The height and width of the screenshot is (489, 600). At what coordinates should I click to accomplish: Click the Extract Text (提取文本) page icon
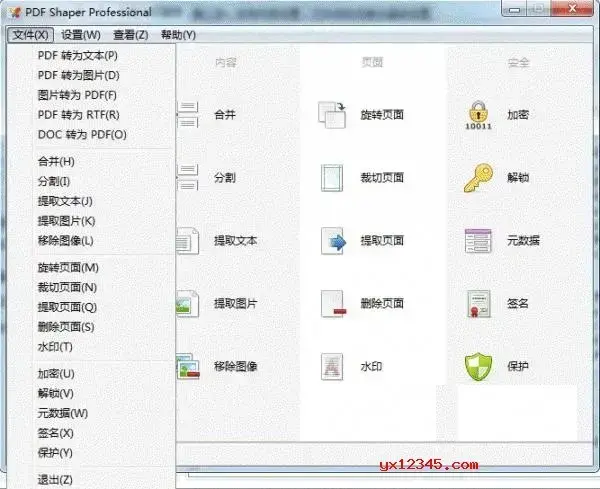pyautogui.click(x=188, y=241)
